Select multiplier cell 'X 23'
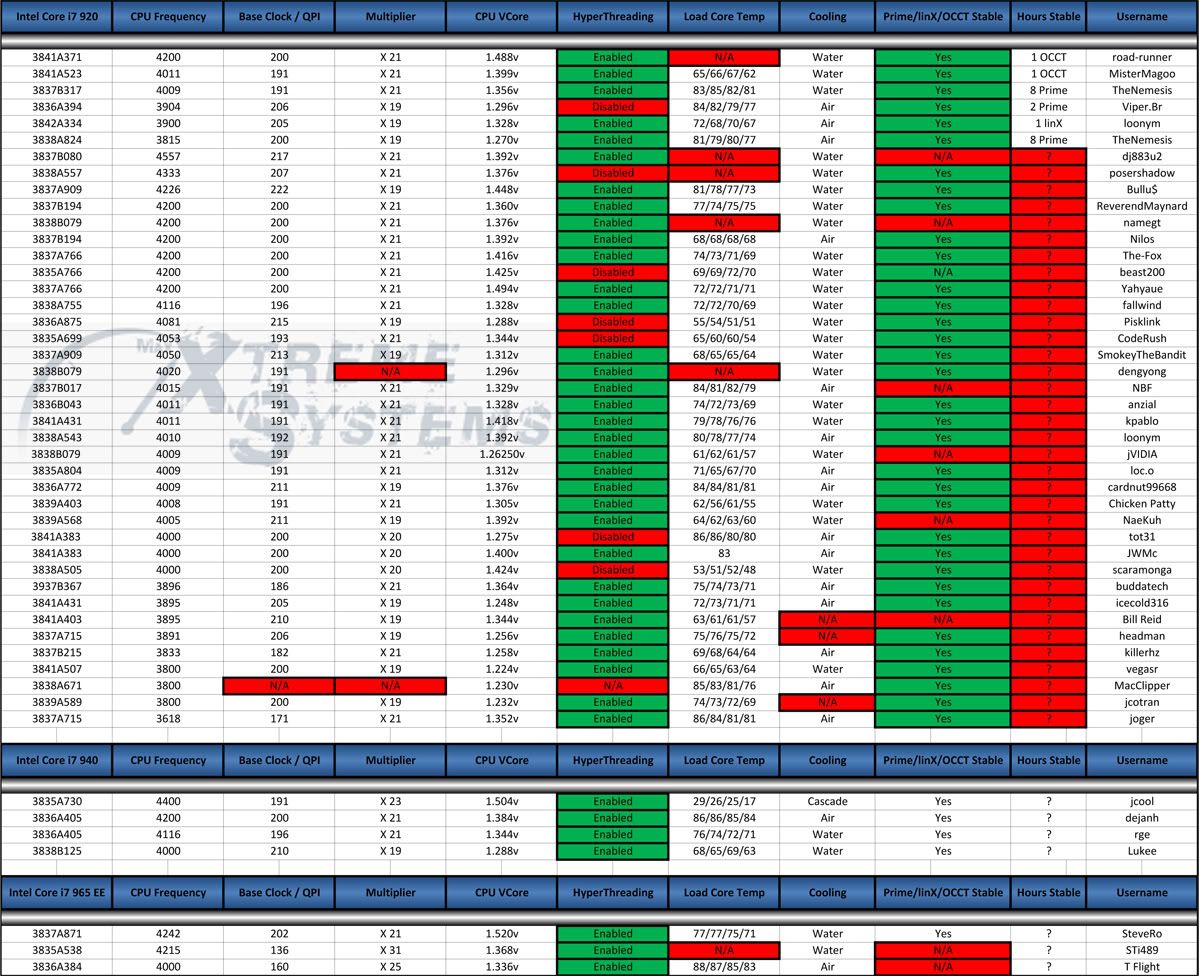 pos(390,802)
